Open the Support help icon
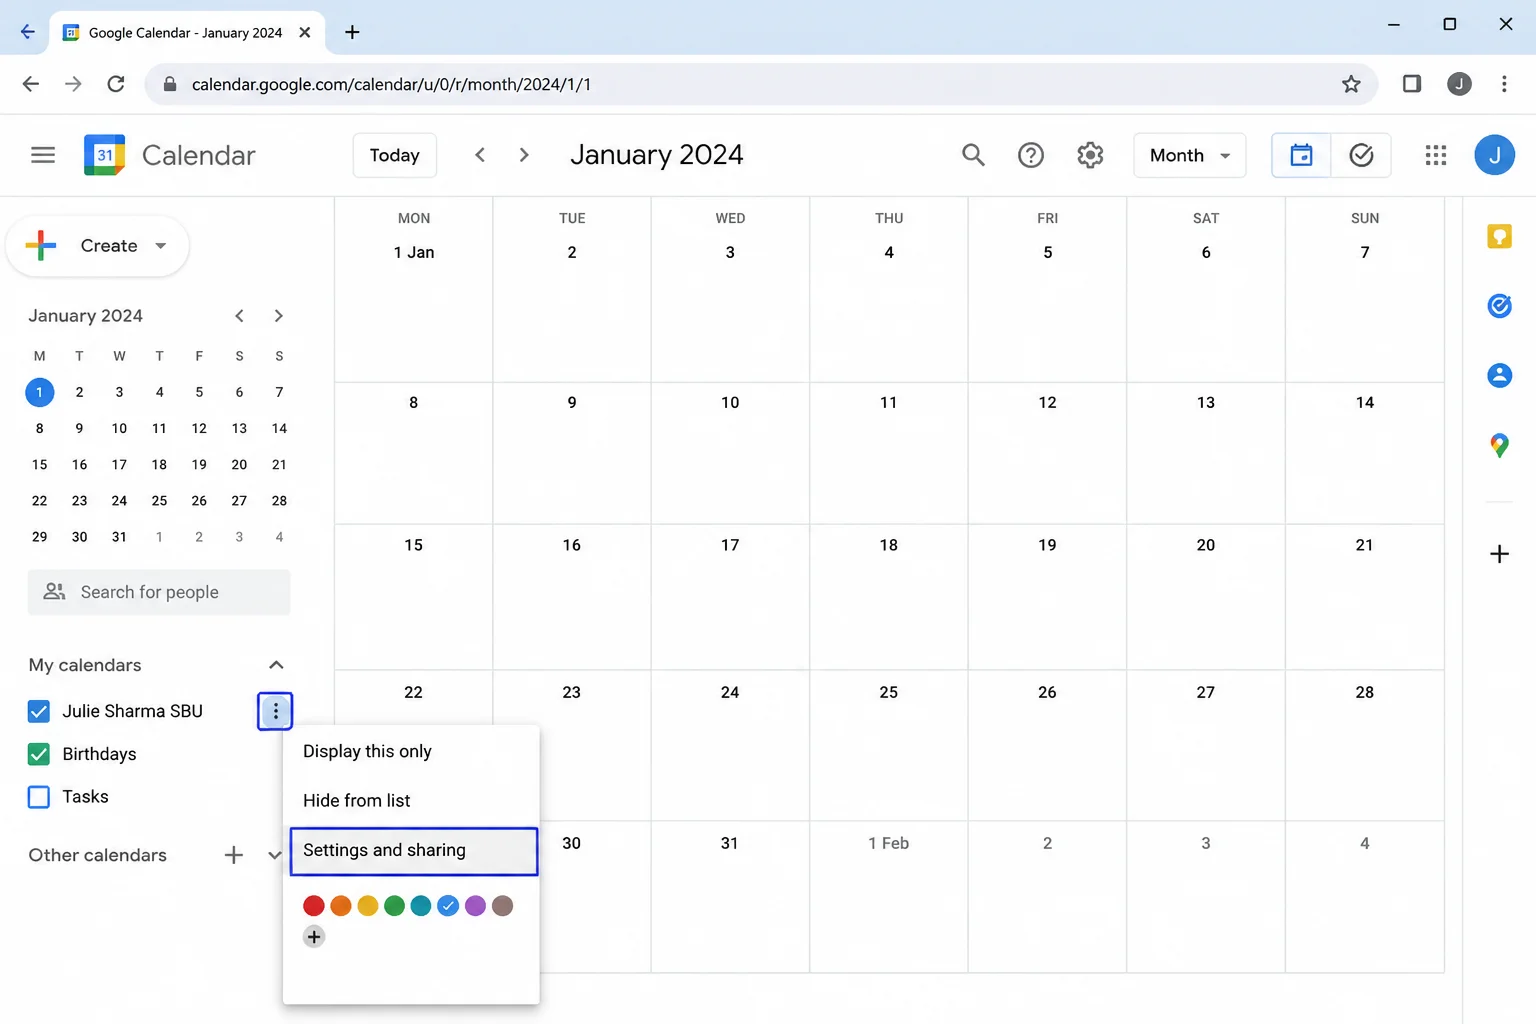This screenshot has height=1024, width=1536. 1031,155
